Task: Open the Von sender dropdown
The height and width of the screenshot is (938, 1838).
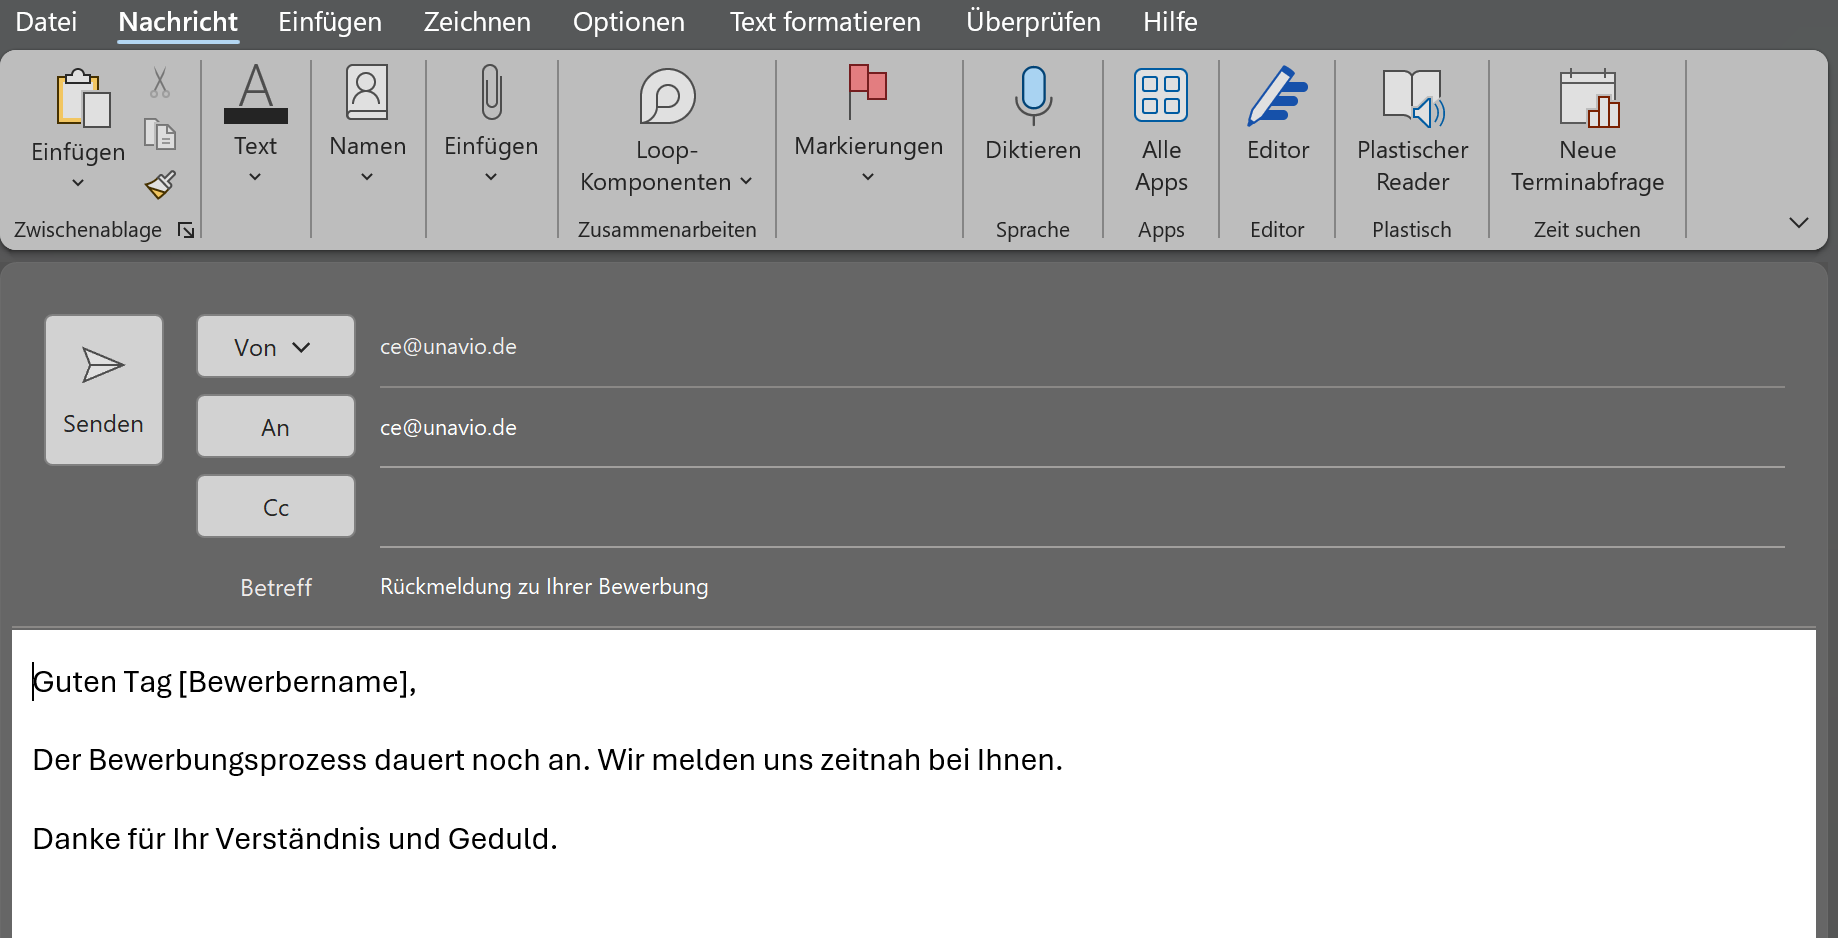Action: click(x=275, y=347)
